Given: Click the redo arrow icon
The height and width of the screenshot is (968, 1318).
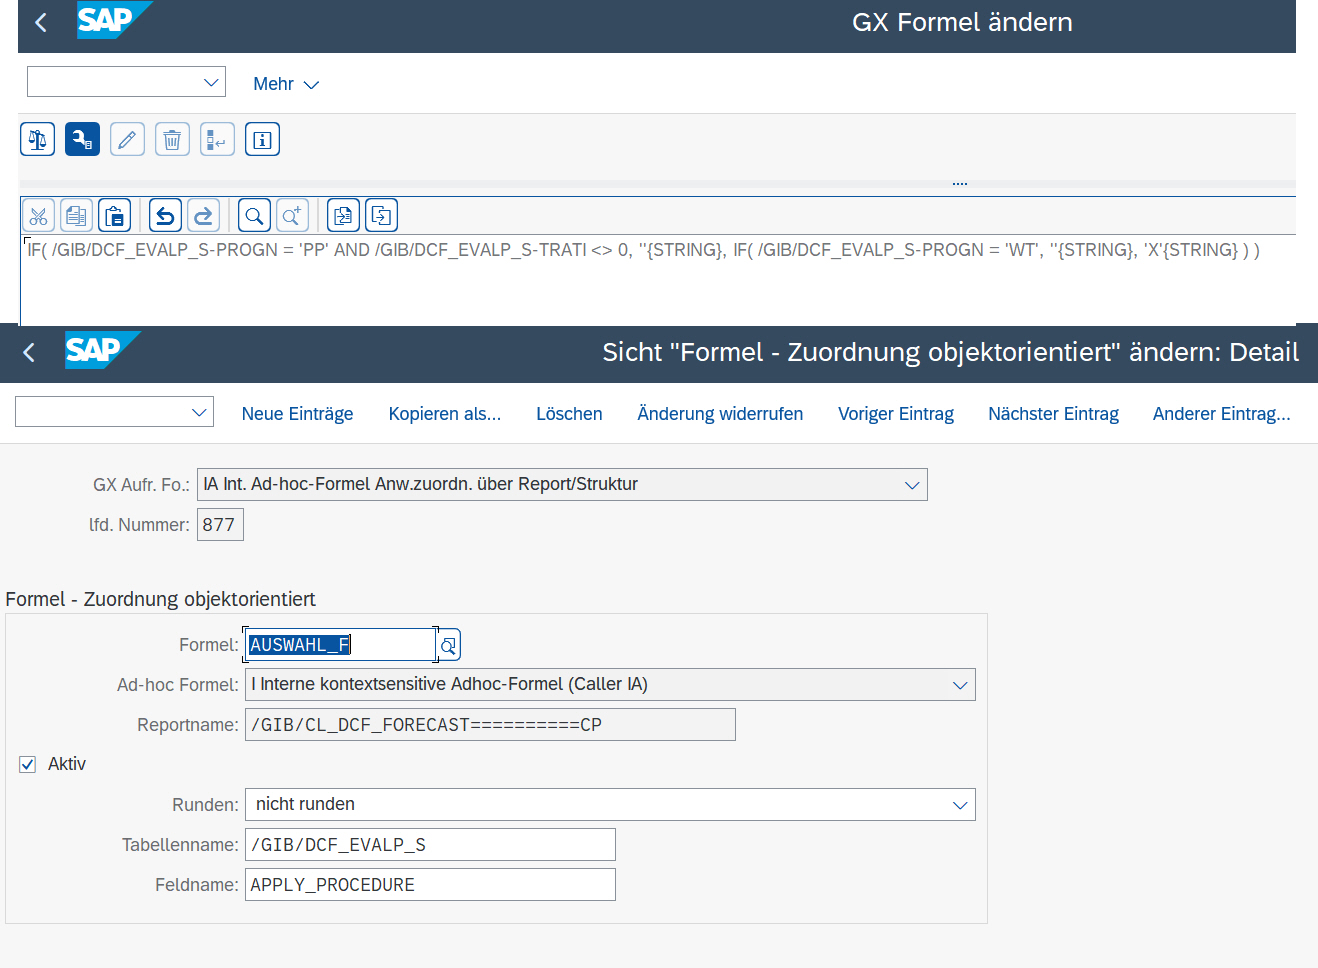Looking at the screenshot, I should click(203, 216).
